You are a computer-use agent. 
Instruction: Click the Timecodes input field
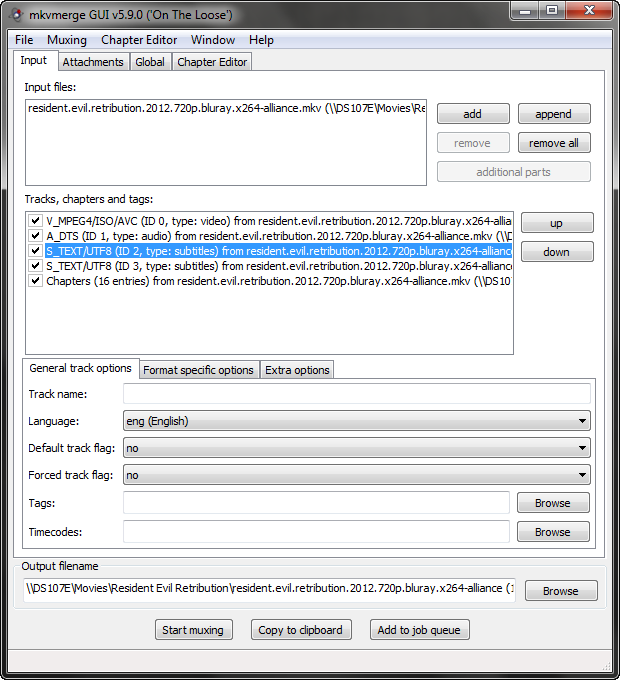click(316, 532)
